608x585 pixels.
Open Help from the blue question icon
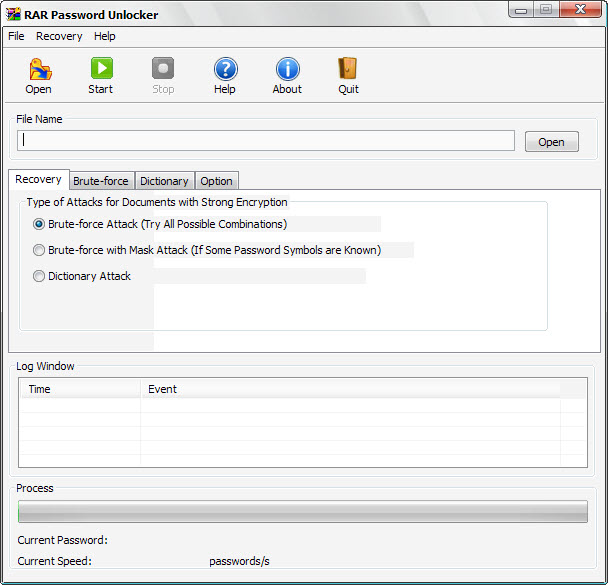[225, 76]
